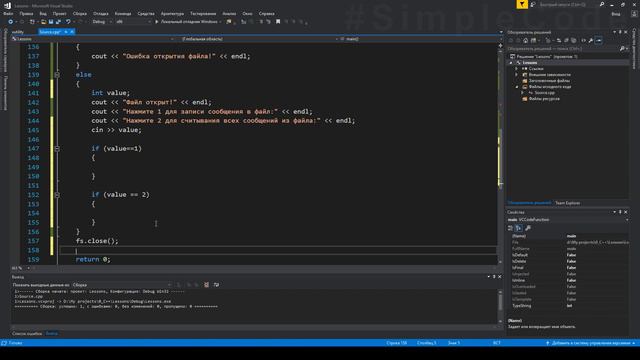Open the Debug configuration dropdown
The image size is (640, 360).
(101, 22)
